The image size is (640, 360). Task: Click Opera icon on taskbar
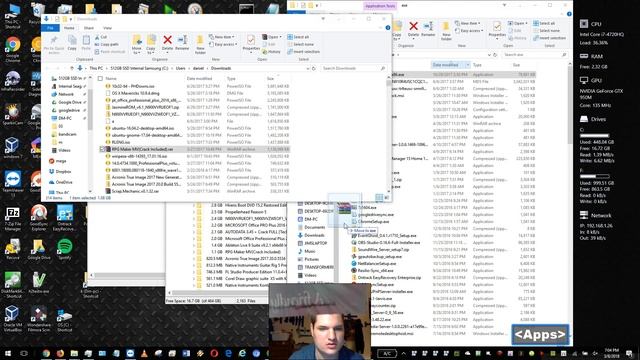pos(215,353)
